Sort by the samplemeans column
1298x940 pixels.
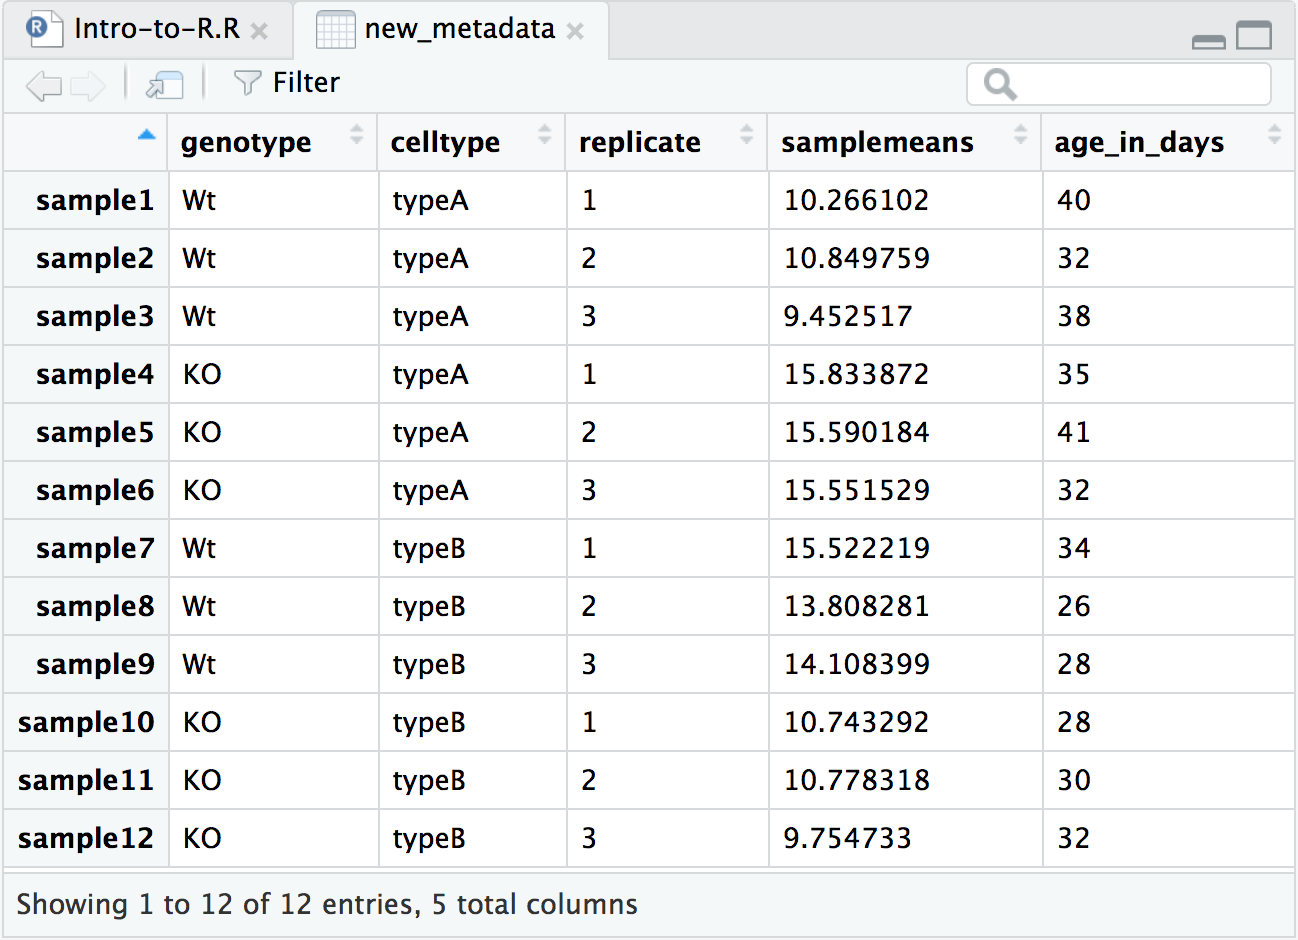pyautogui.click(x=877, y=143)
